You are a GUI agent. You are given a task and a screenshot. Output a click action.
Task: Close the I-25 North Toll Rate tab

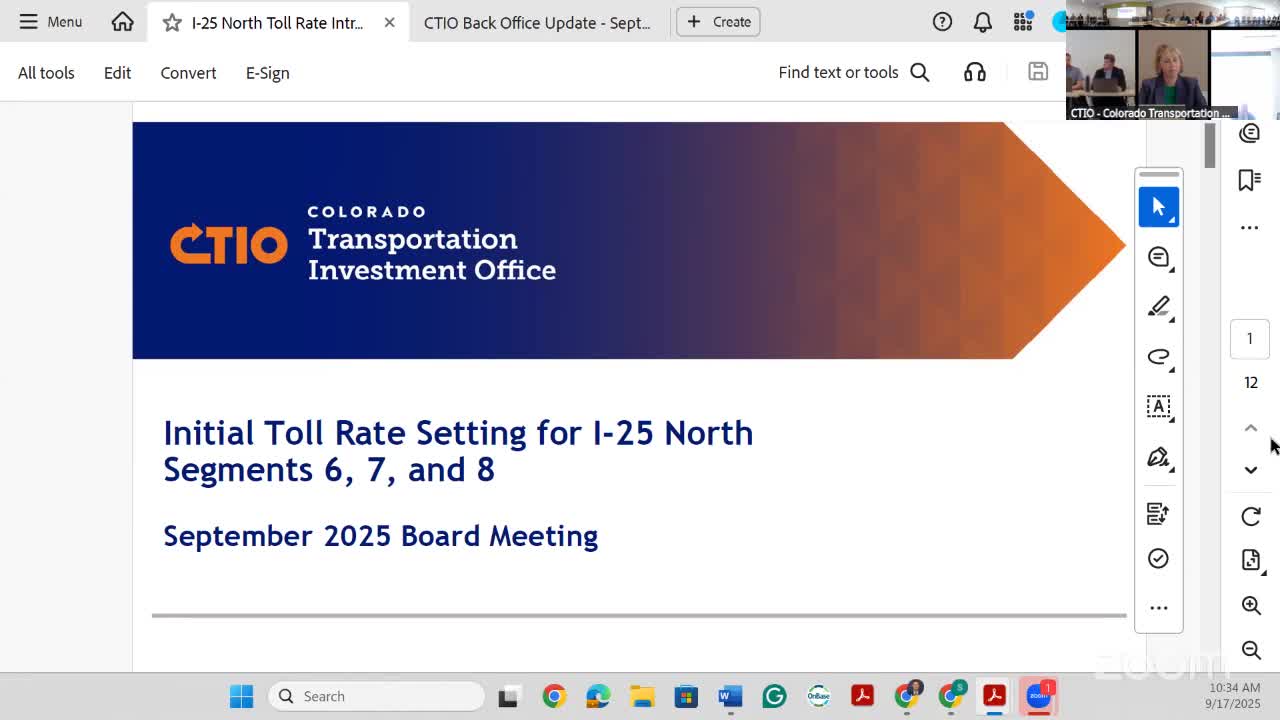point(389,22)
